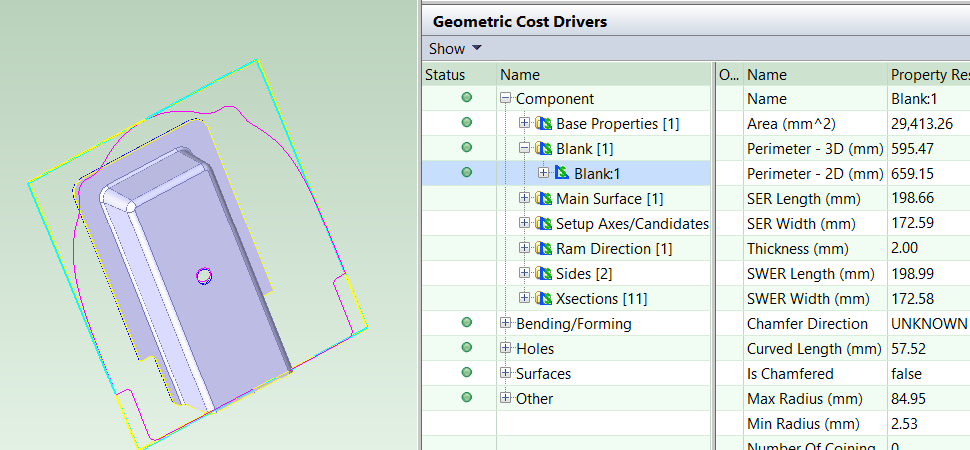Expand the Other tree node

click(x=506, y=398)
